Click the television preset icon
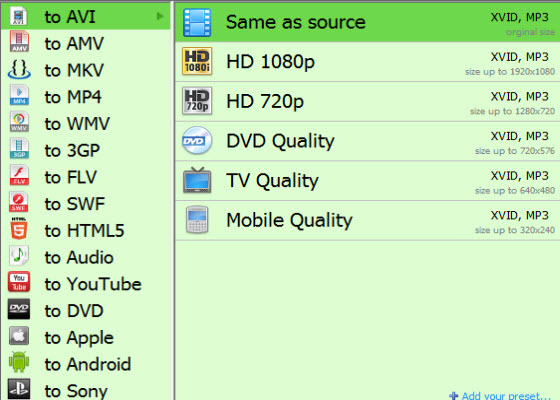560x400 pixels. [197, 180]
